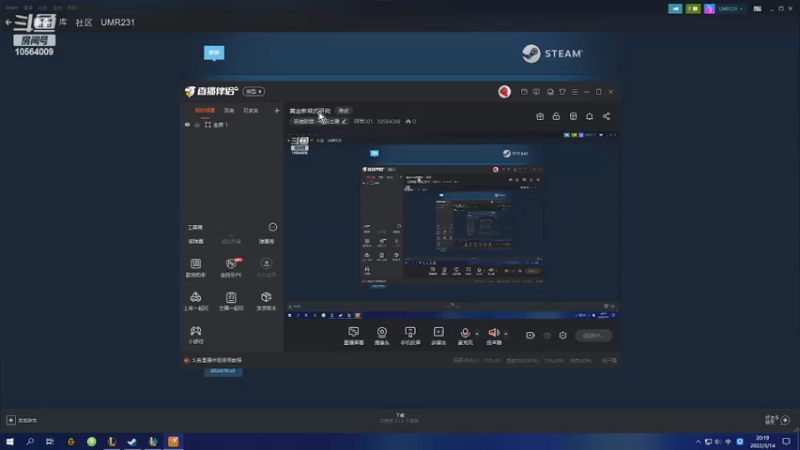
Task: Open Steam announcements cyan button
Action: tap(675, 9)
